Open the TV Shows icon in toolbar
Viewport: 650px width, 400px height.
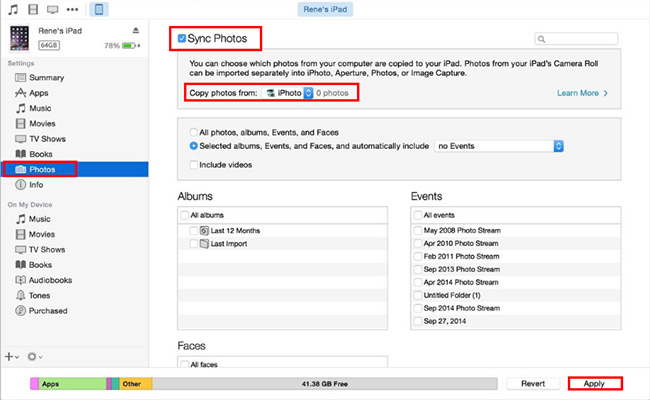point(52,9)
